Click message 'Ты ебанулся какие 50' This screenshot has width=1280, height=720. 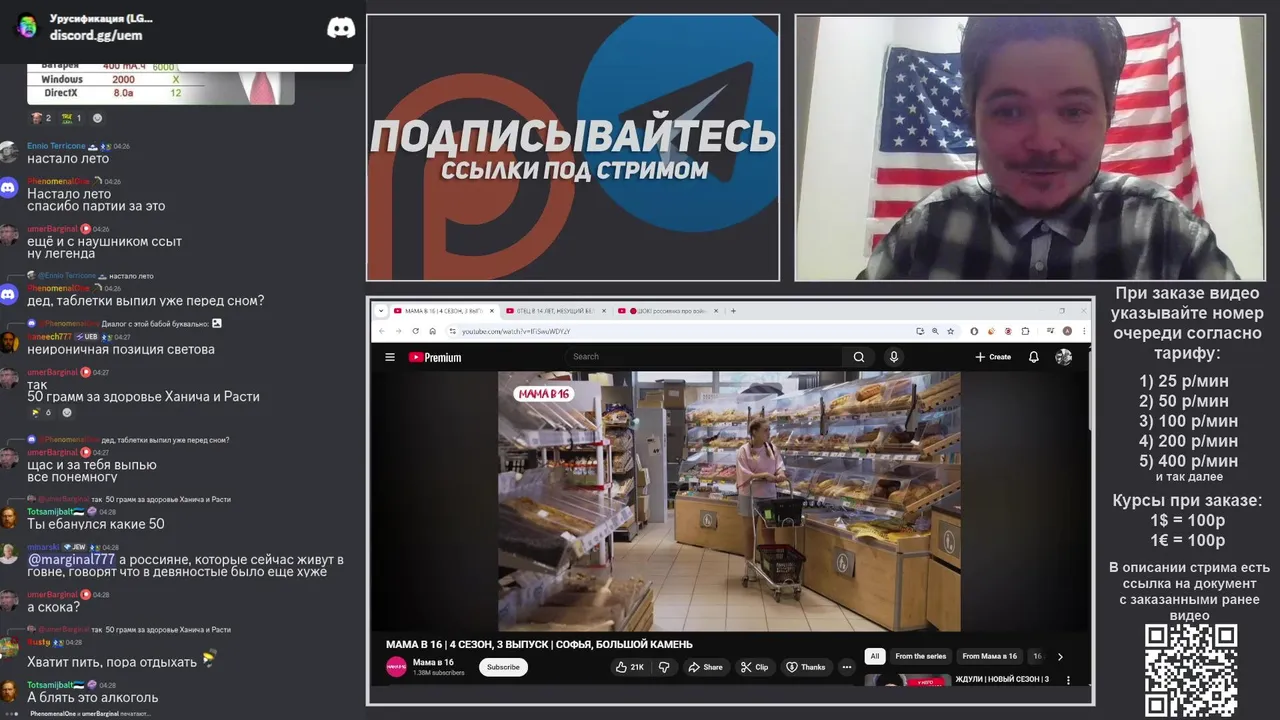pyautogui.click(x=96, y=524)
